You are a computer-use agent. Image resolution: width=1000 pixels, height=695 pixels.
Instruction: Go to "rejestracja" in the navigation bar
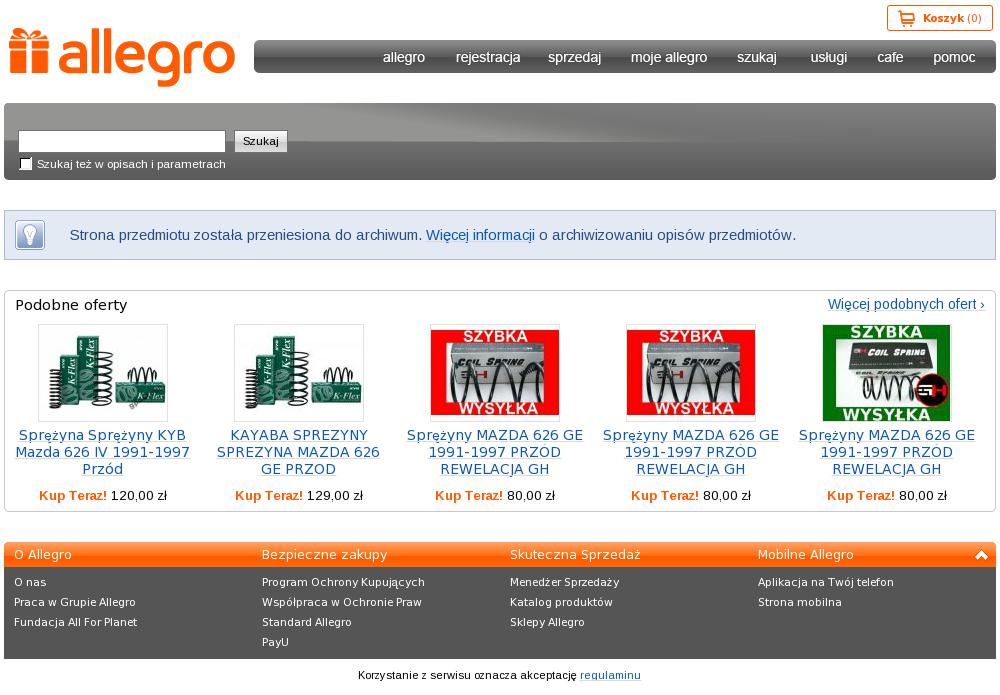pyautogui.click(x=488, y=57)
